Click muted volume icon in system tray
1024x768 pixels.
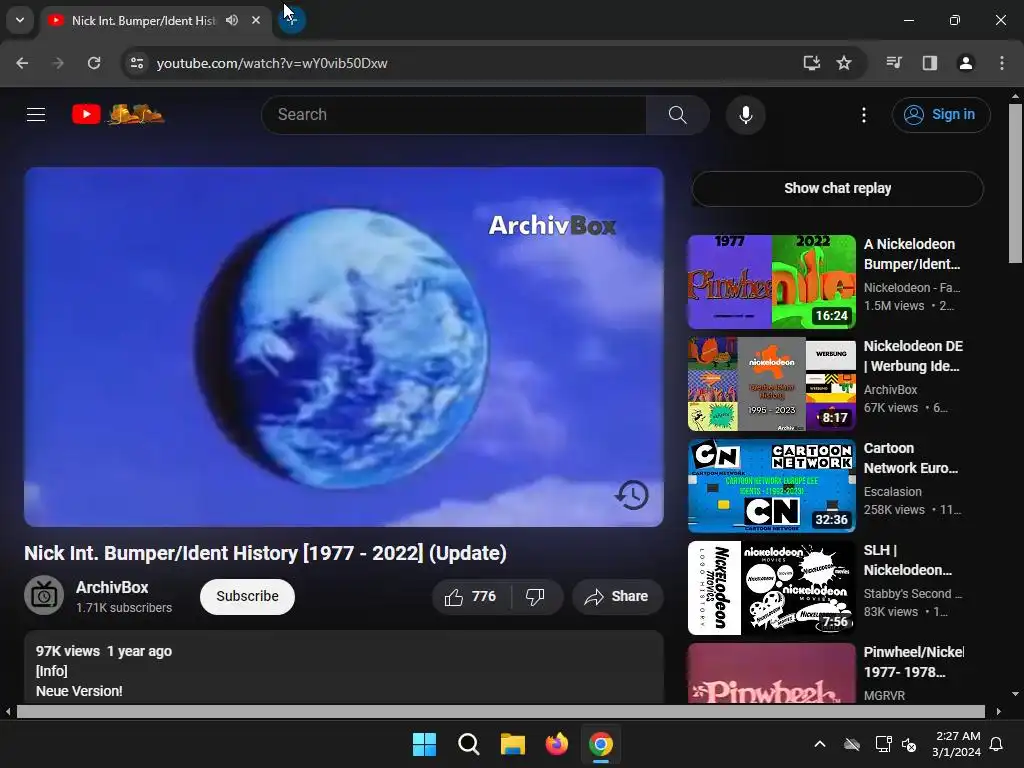908,744
